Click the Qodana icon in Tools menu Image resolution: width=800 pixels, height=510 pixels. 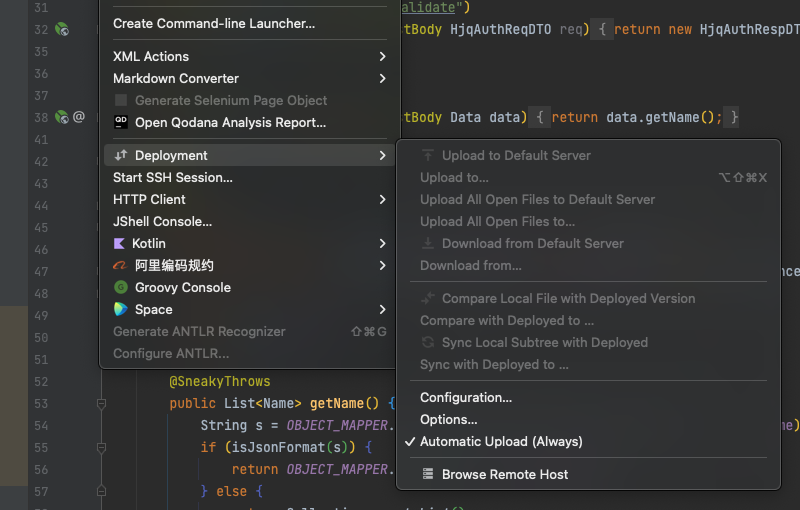(121, 123)
